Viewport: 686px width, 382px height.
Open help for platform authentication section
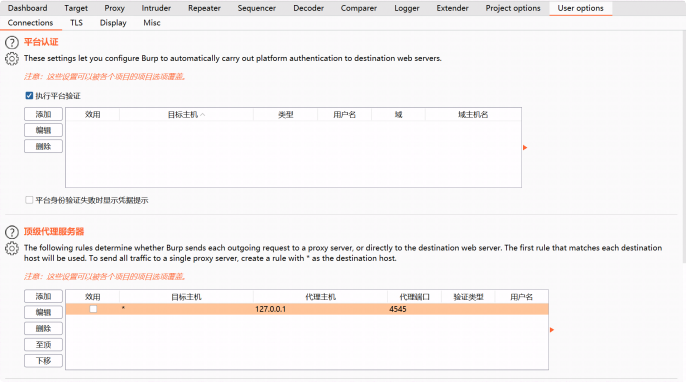pos(12,42)
